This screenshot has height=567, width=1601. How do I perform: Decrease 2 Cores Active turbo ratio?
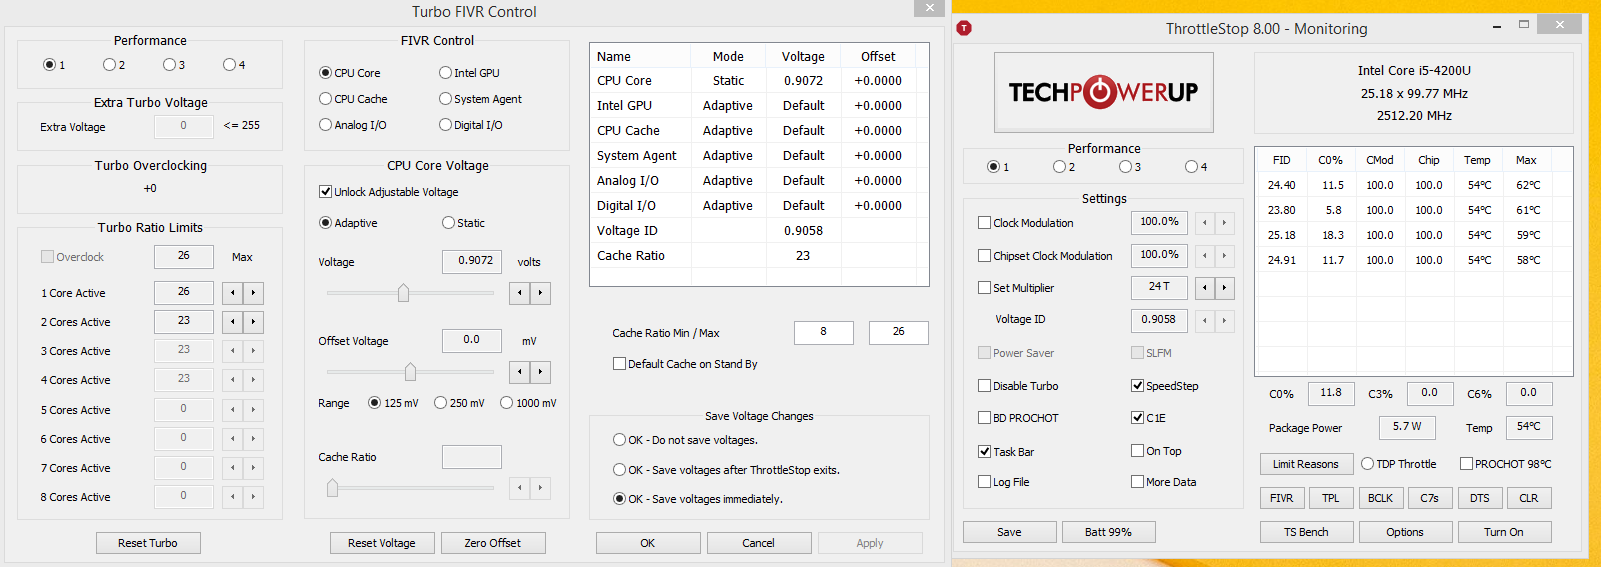tap(232, 322)
